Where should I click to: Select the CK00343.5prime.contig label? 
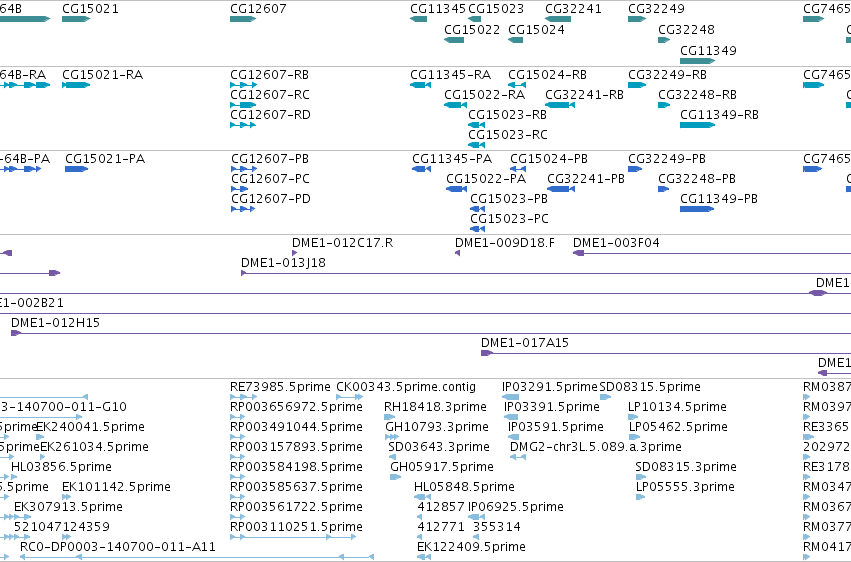(406, 387)
